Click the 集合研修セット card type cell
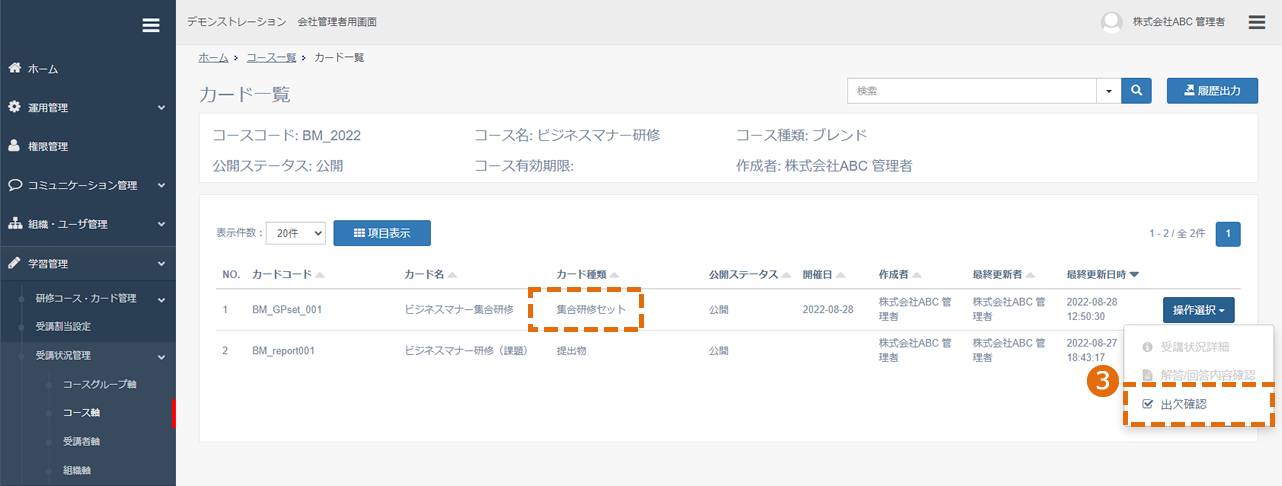The image size is (1282, 486). [x=591, y=310]
